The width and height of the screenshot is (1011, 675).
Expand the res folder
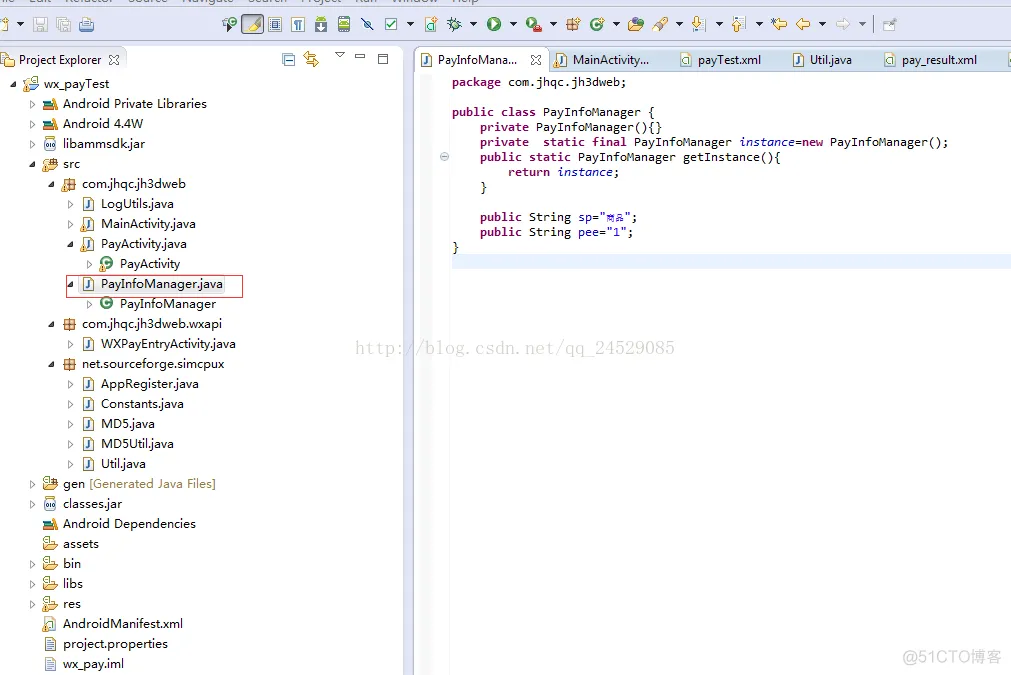click(32, 604)
